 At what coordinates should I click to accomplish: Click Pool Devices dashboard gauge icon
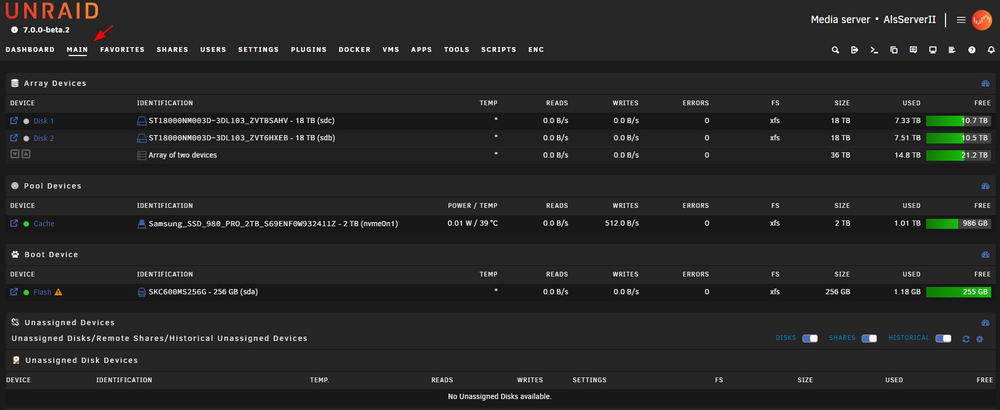click(985, 186)
